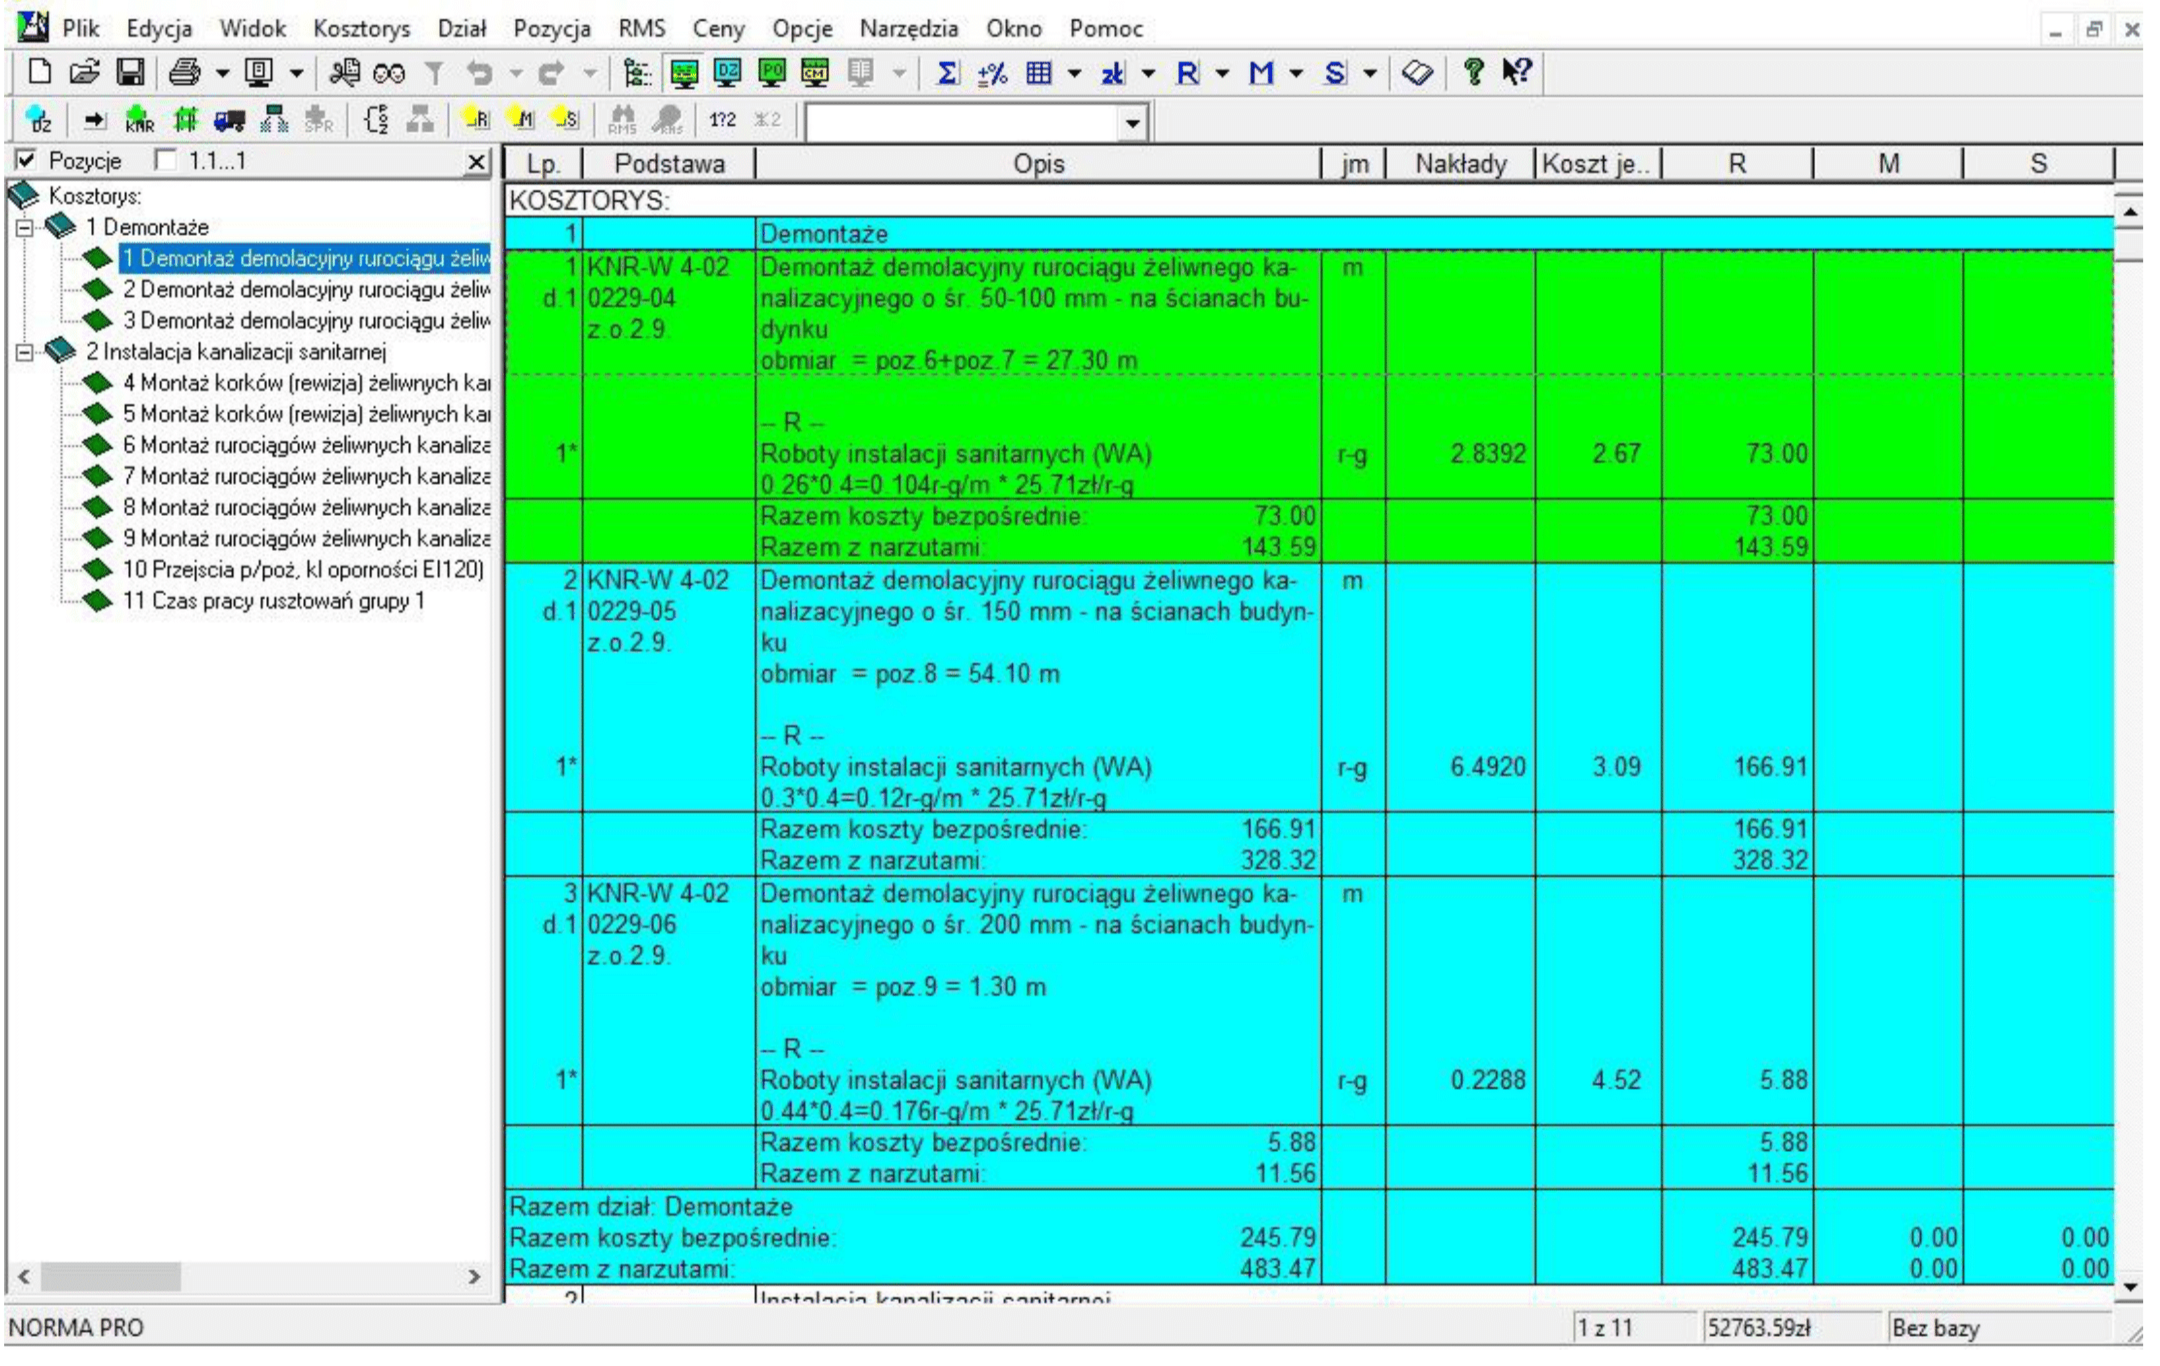This screenshot has height=1366, width=2160.
Task: Open the Narzędzia menu
Action: pos(908,28)
